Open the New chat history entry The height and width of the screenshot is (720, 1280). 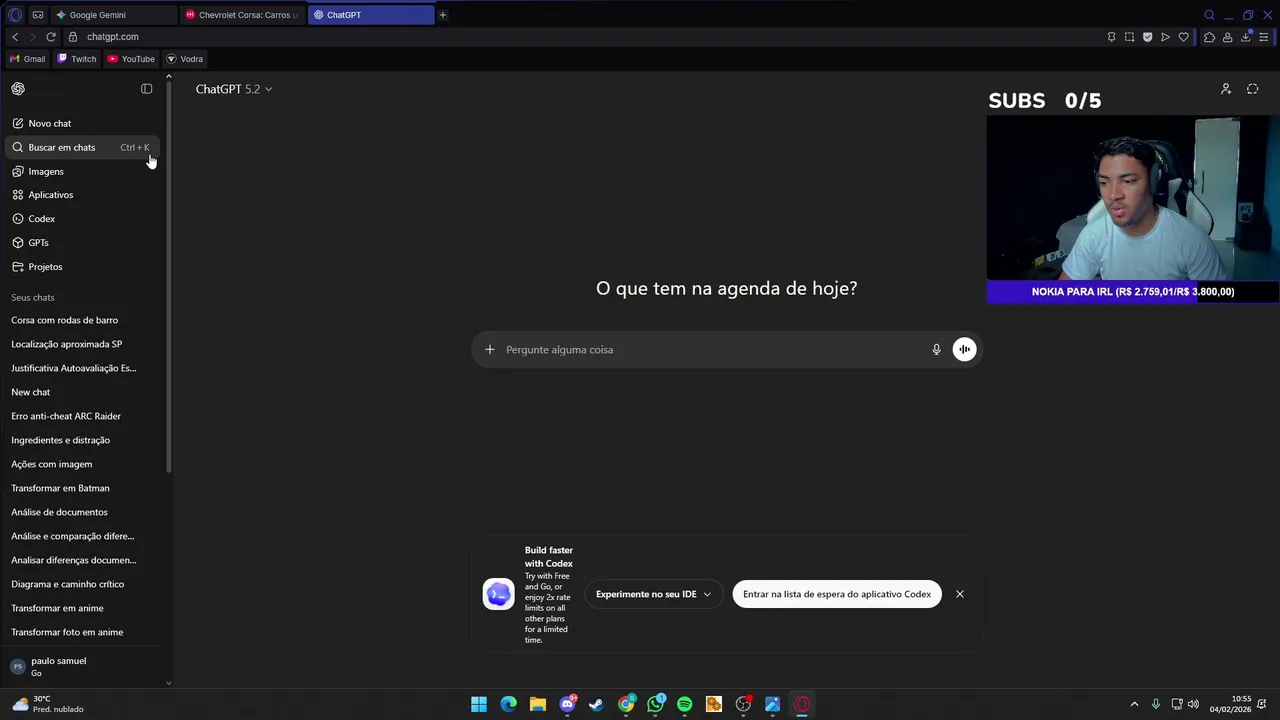(x=82, y=392)
